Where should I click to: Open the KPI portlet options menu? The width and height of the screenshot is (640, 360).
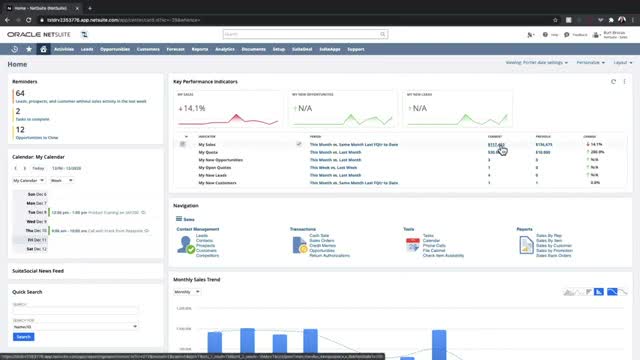tap(624, 82)
